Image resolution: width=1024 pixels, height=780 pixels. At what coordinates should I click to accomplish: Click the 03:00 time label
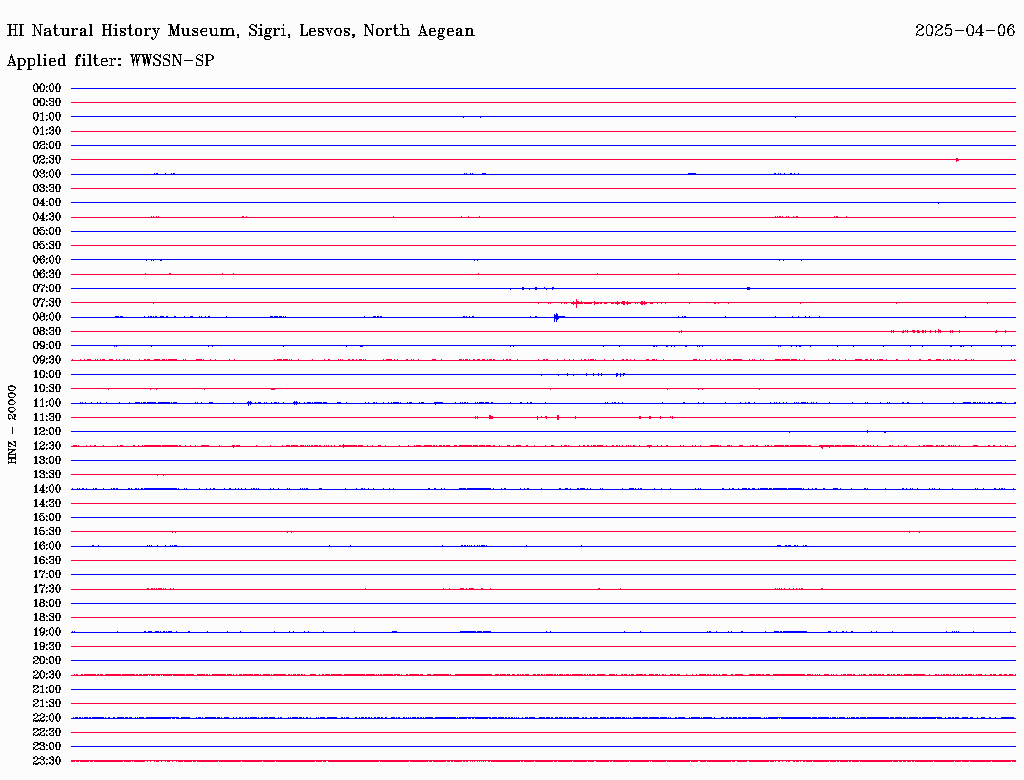47,174
